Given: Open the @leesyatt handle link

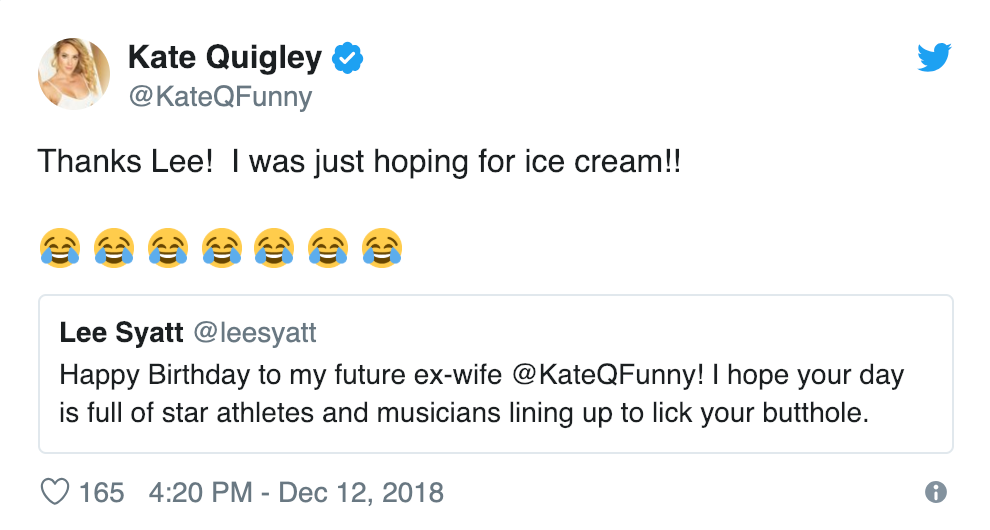Looking at the screenshot, I should click(x=255, y=331).
